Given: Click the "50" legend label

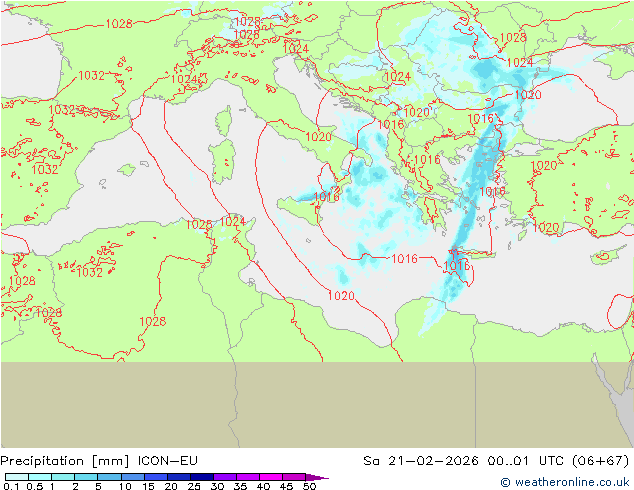Looking at the screenshot, I should [309, 486].
